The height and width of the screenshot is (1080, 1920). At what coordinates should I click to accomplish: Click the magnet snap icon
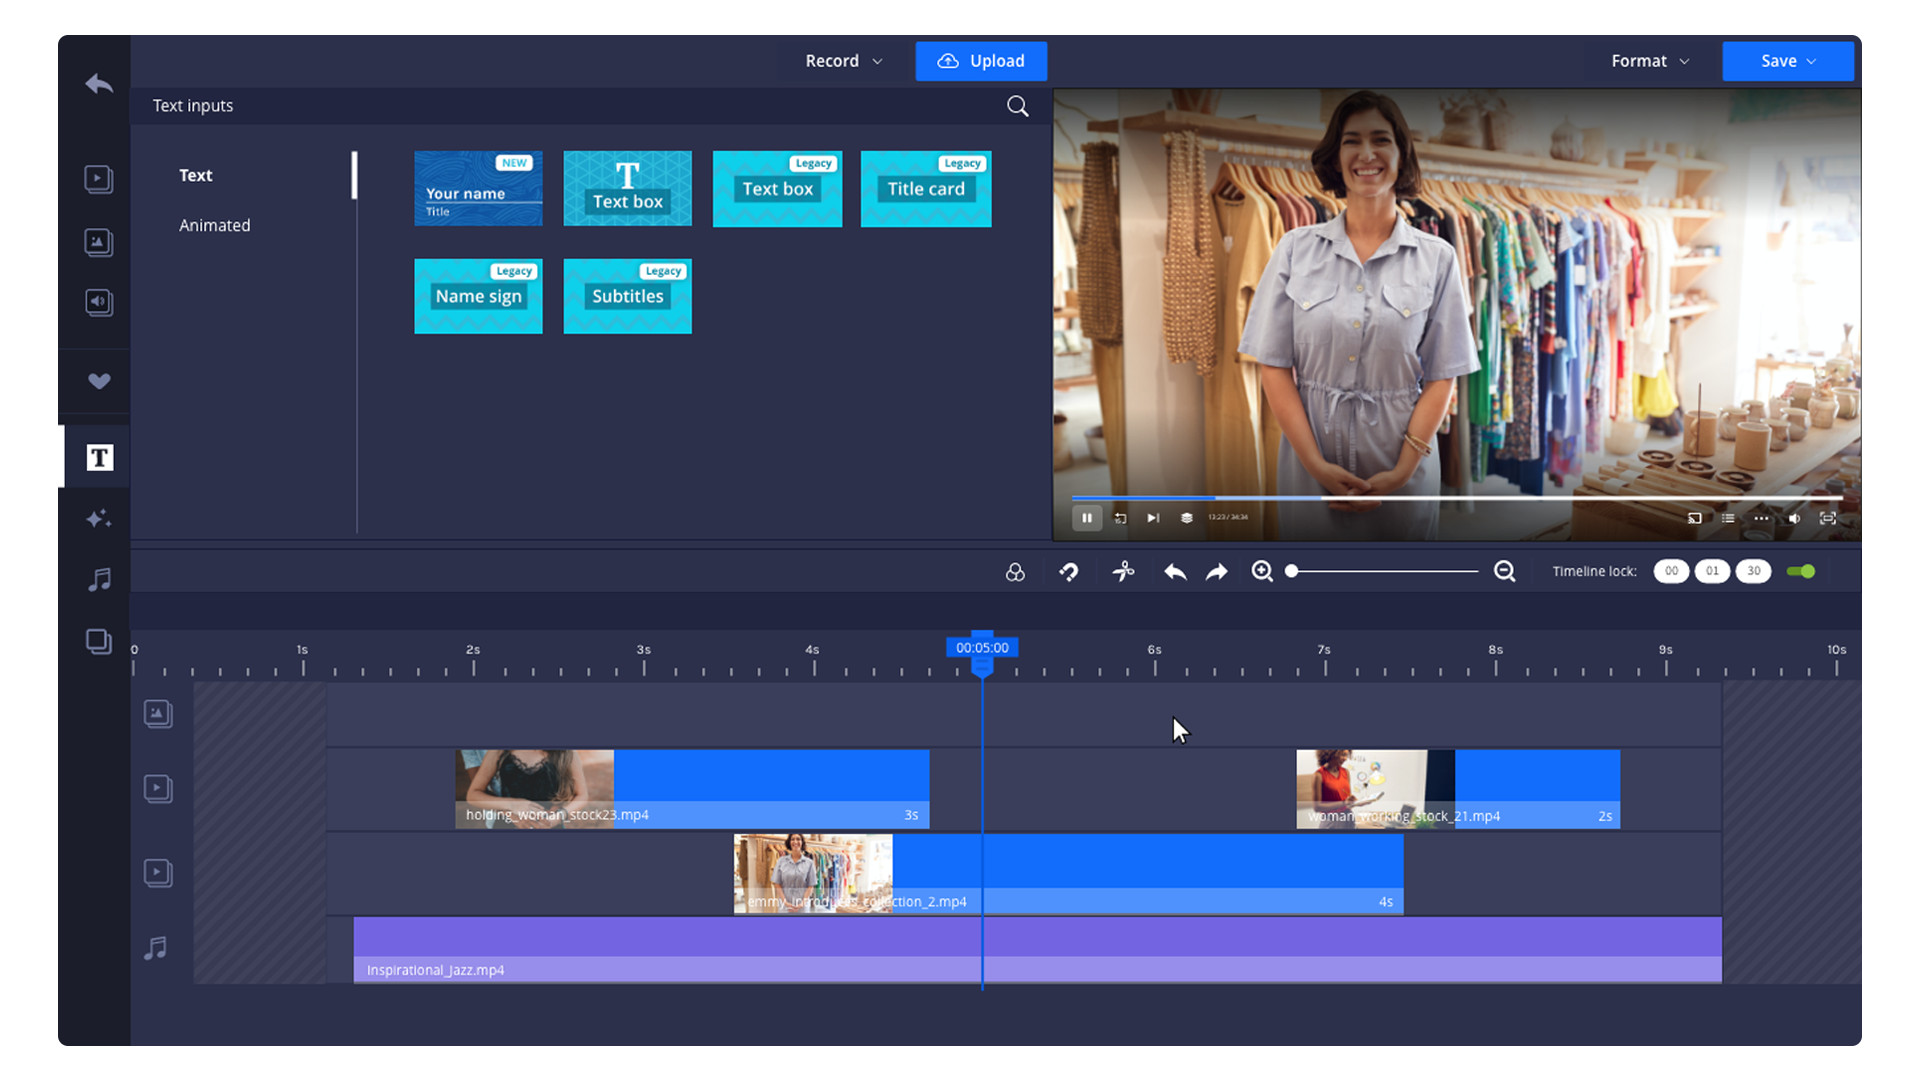pyautogui.click(x=1069, y=571)
